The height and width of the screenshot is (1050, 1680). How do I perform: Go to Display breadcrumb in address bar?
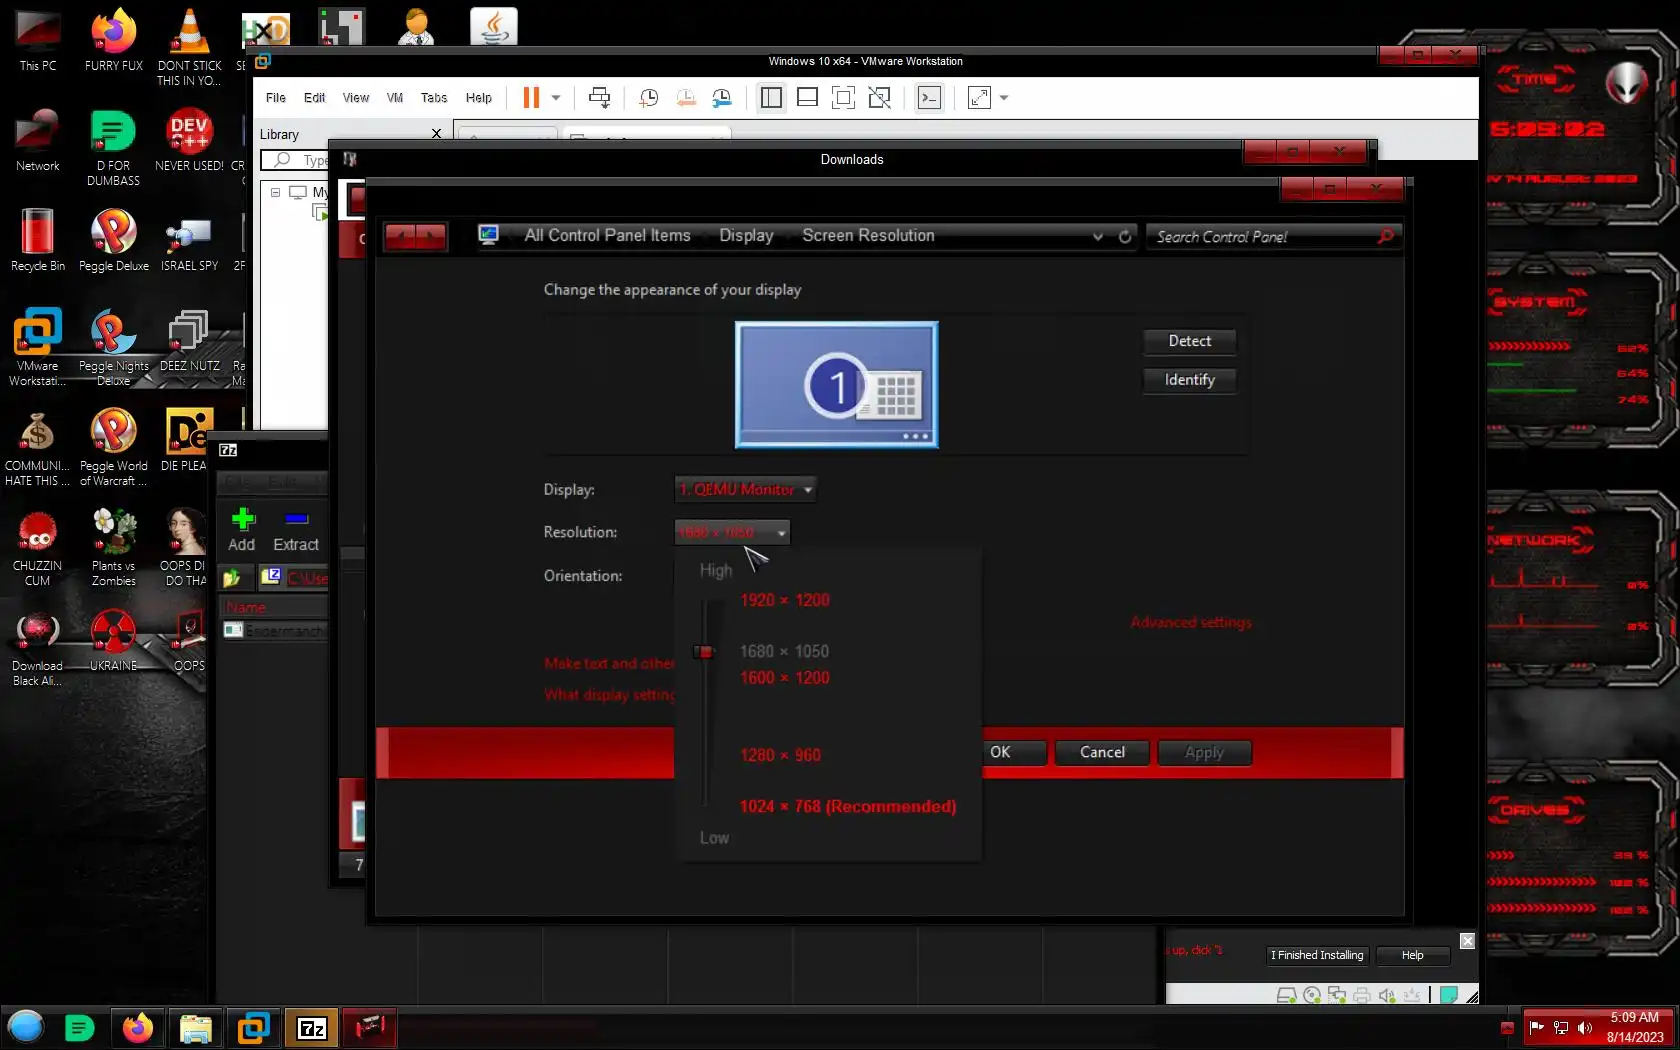(x=747, y=236)
